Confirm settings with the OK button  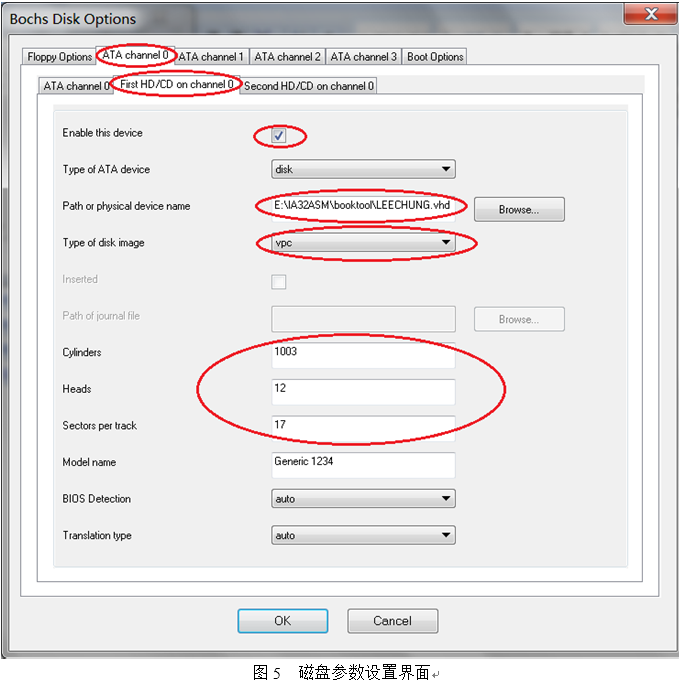coord(283,621)
